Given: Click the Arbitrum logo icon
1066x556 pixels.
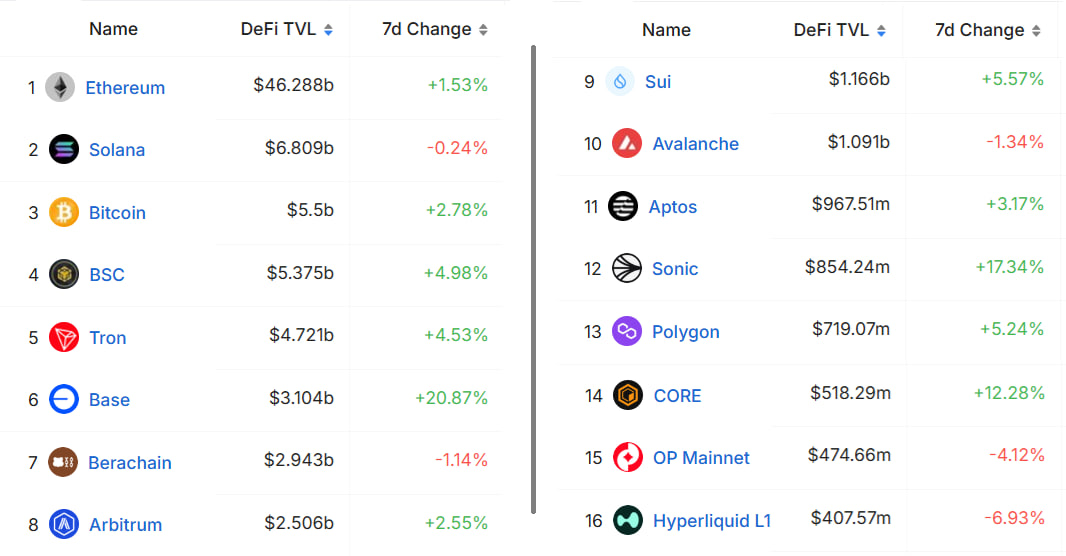Looking at the screenshot, I should pos(64,524).
